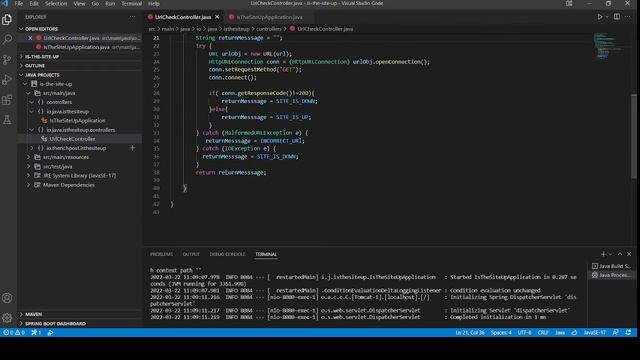The image size is (640, 360).
Task: Select the Java Build terminal entry
Action: point(611,266)
